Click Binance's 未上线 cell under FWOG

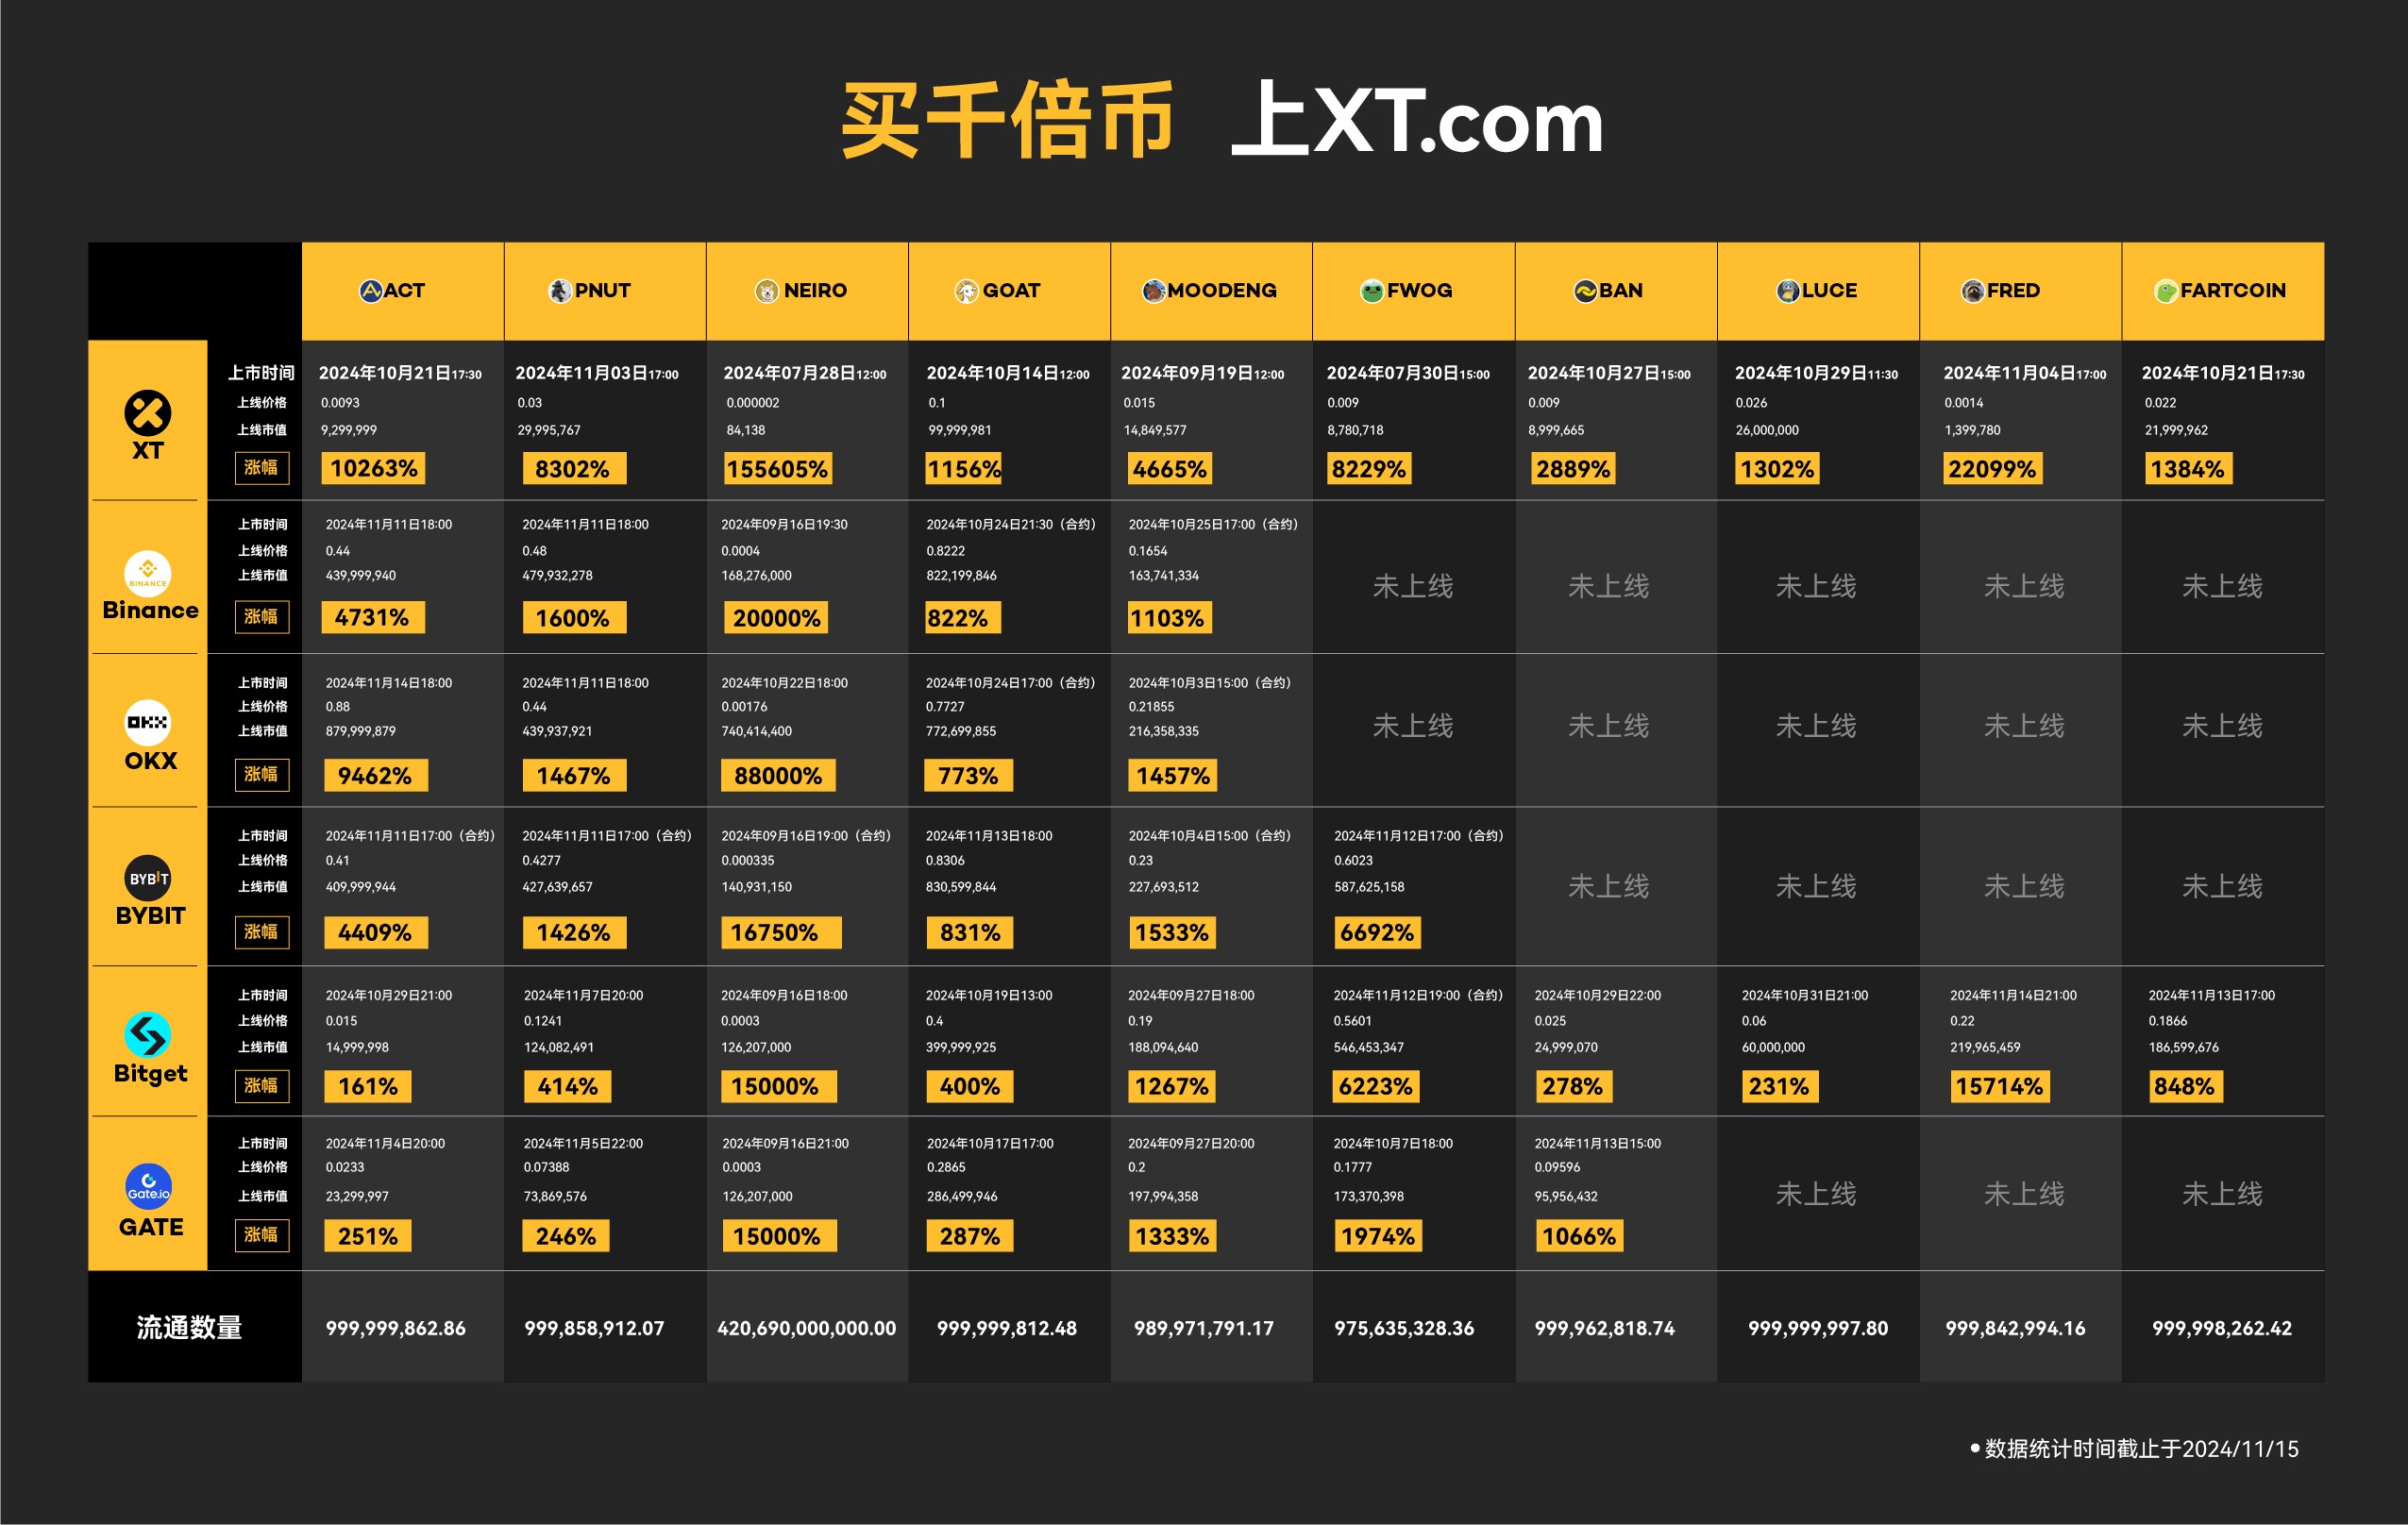click(1412, 586)
